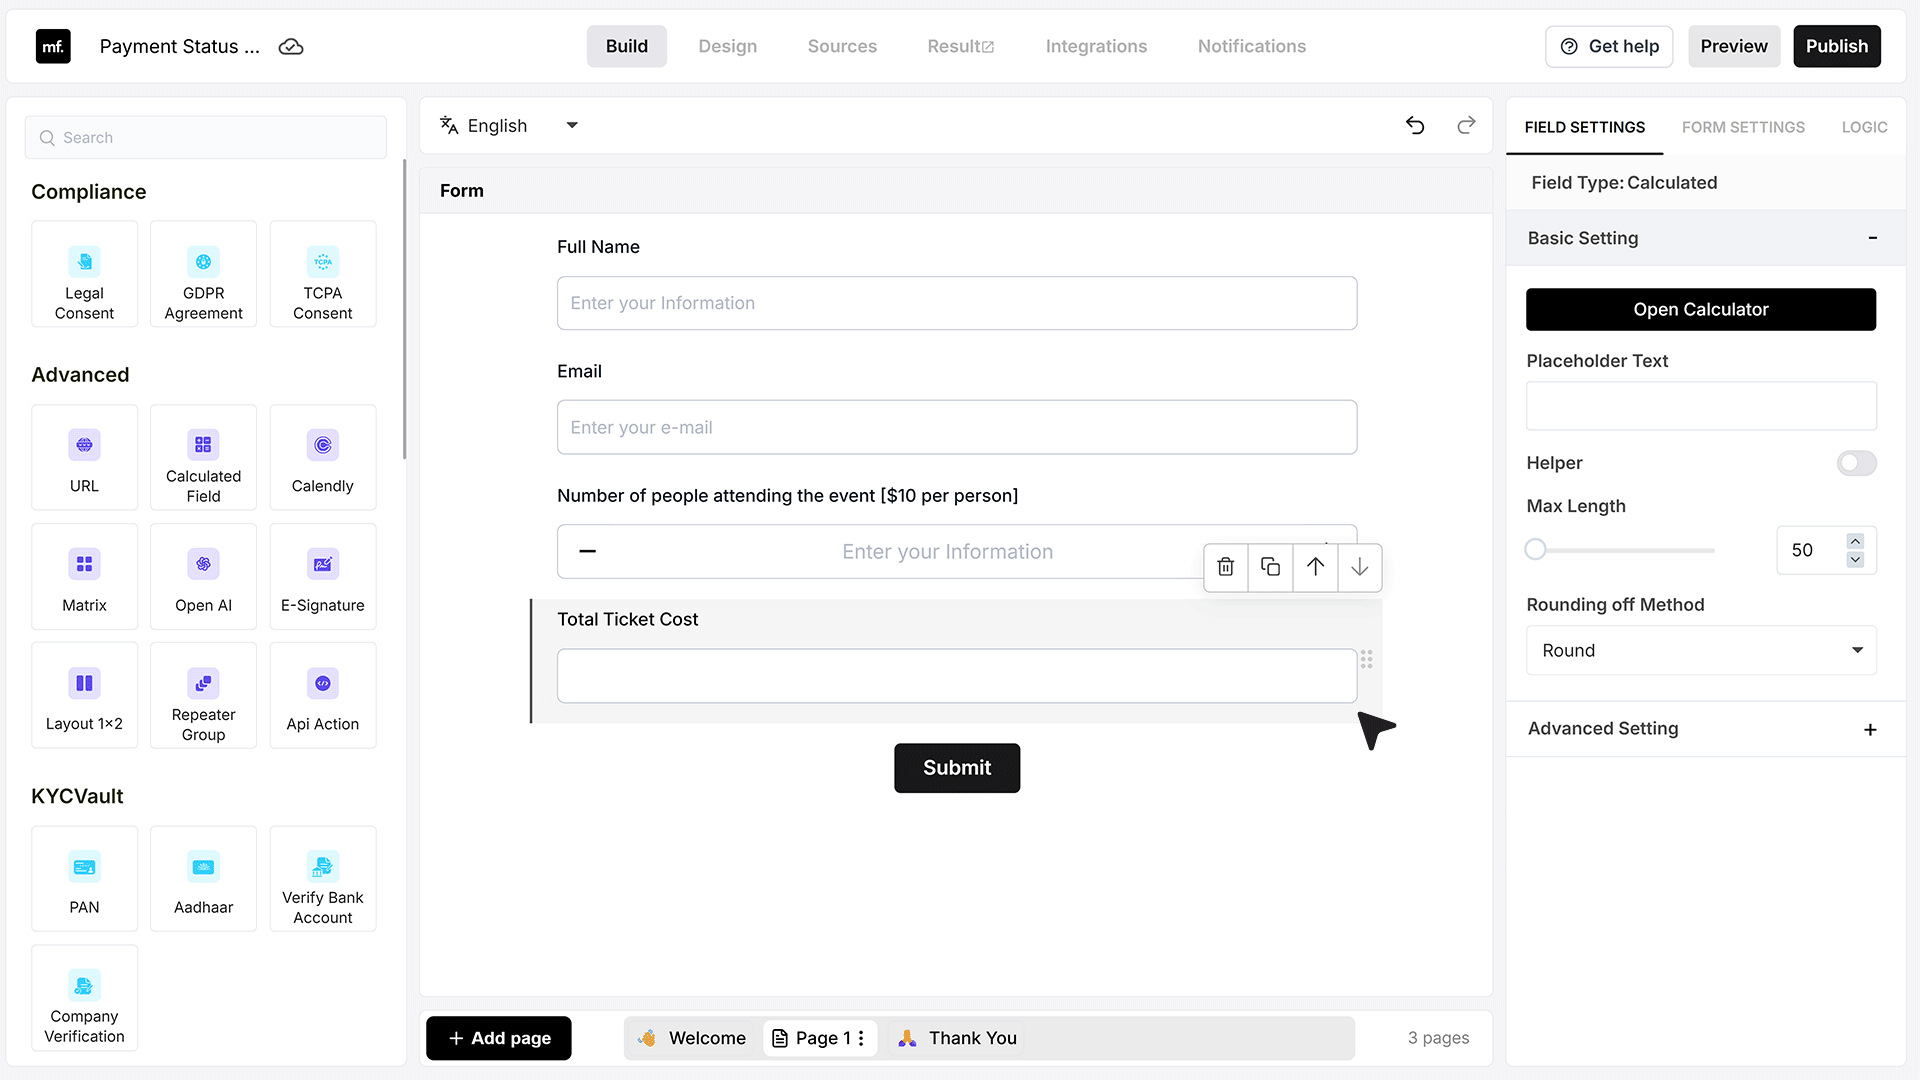Switch to the Design tab

click(727, 46)
